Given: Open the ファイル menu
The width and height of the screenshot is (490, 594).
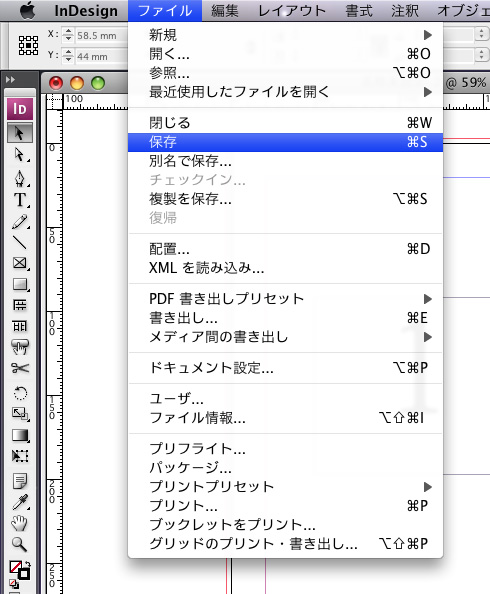Looking at the screenshot, I should point(165,11).
